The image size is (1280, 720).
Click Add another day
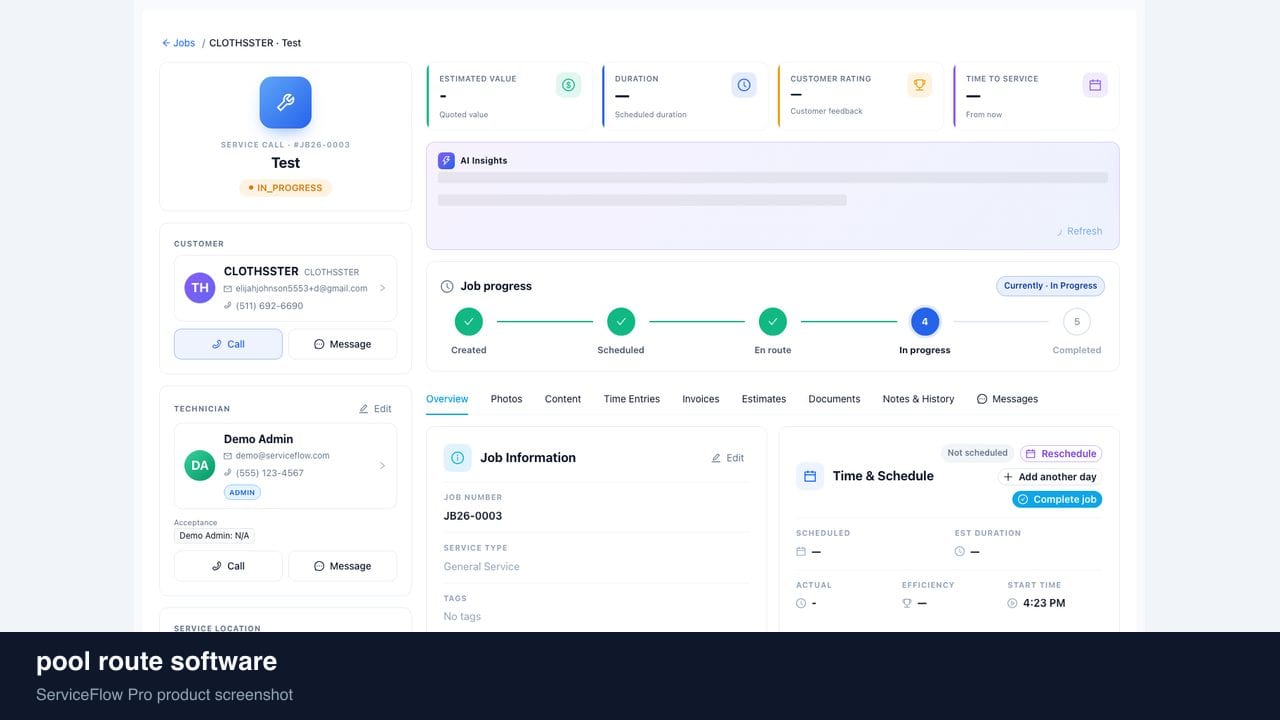coord(1050,477)
